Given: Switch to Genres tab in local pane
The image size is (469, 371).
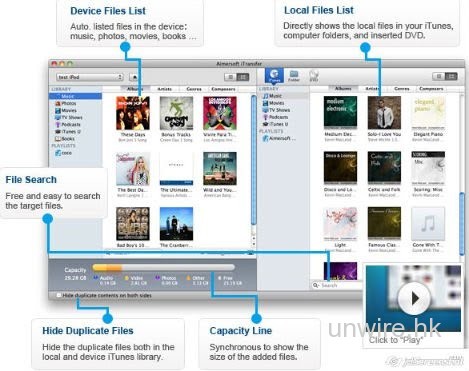Looking at the screenshot, I should tap(402, 89).
